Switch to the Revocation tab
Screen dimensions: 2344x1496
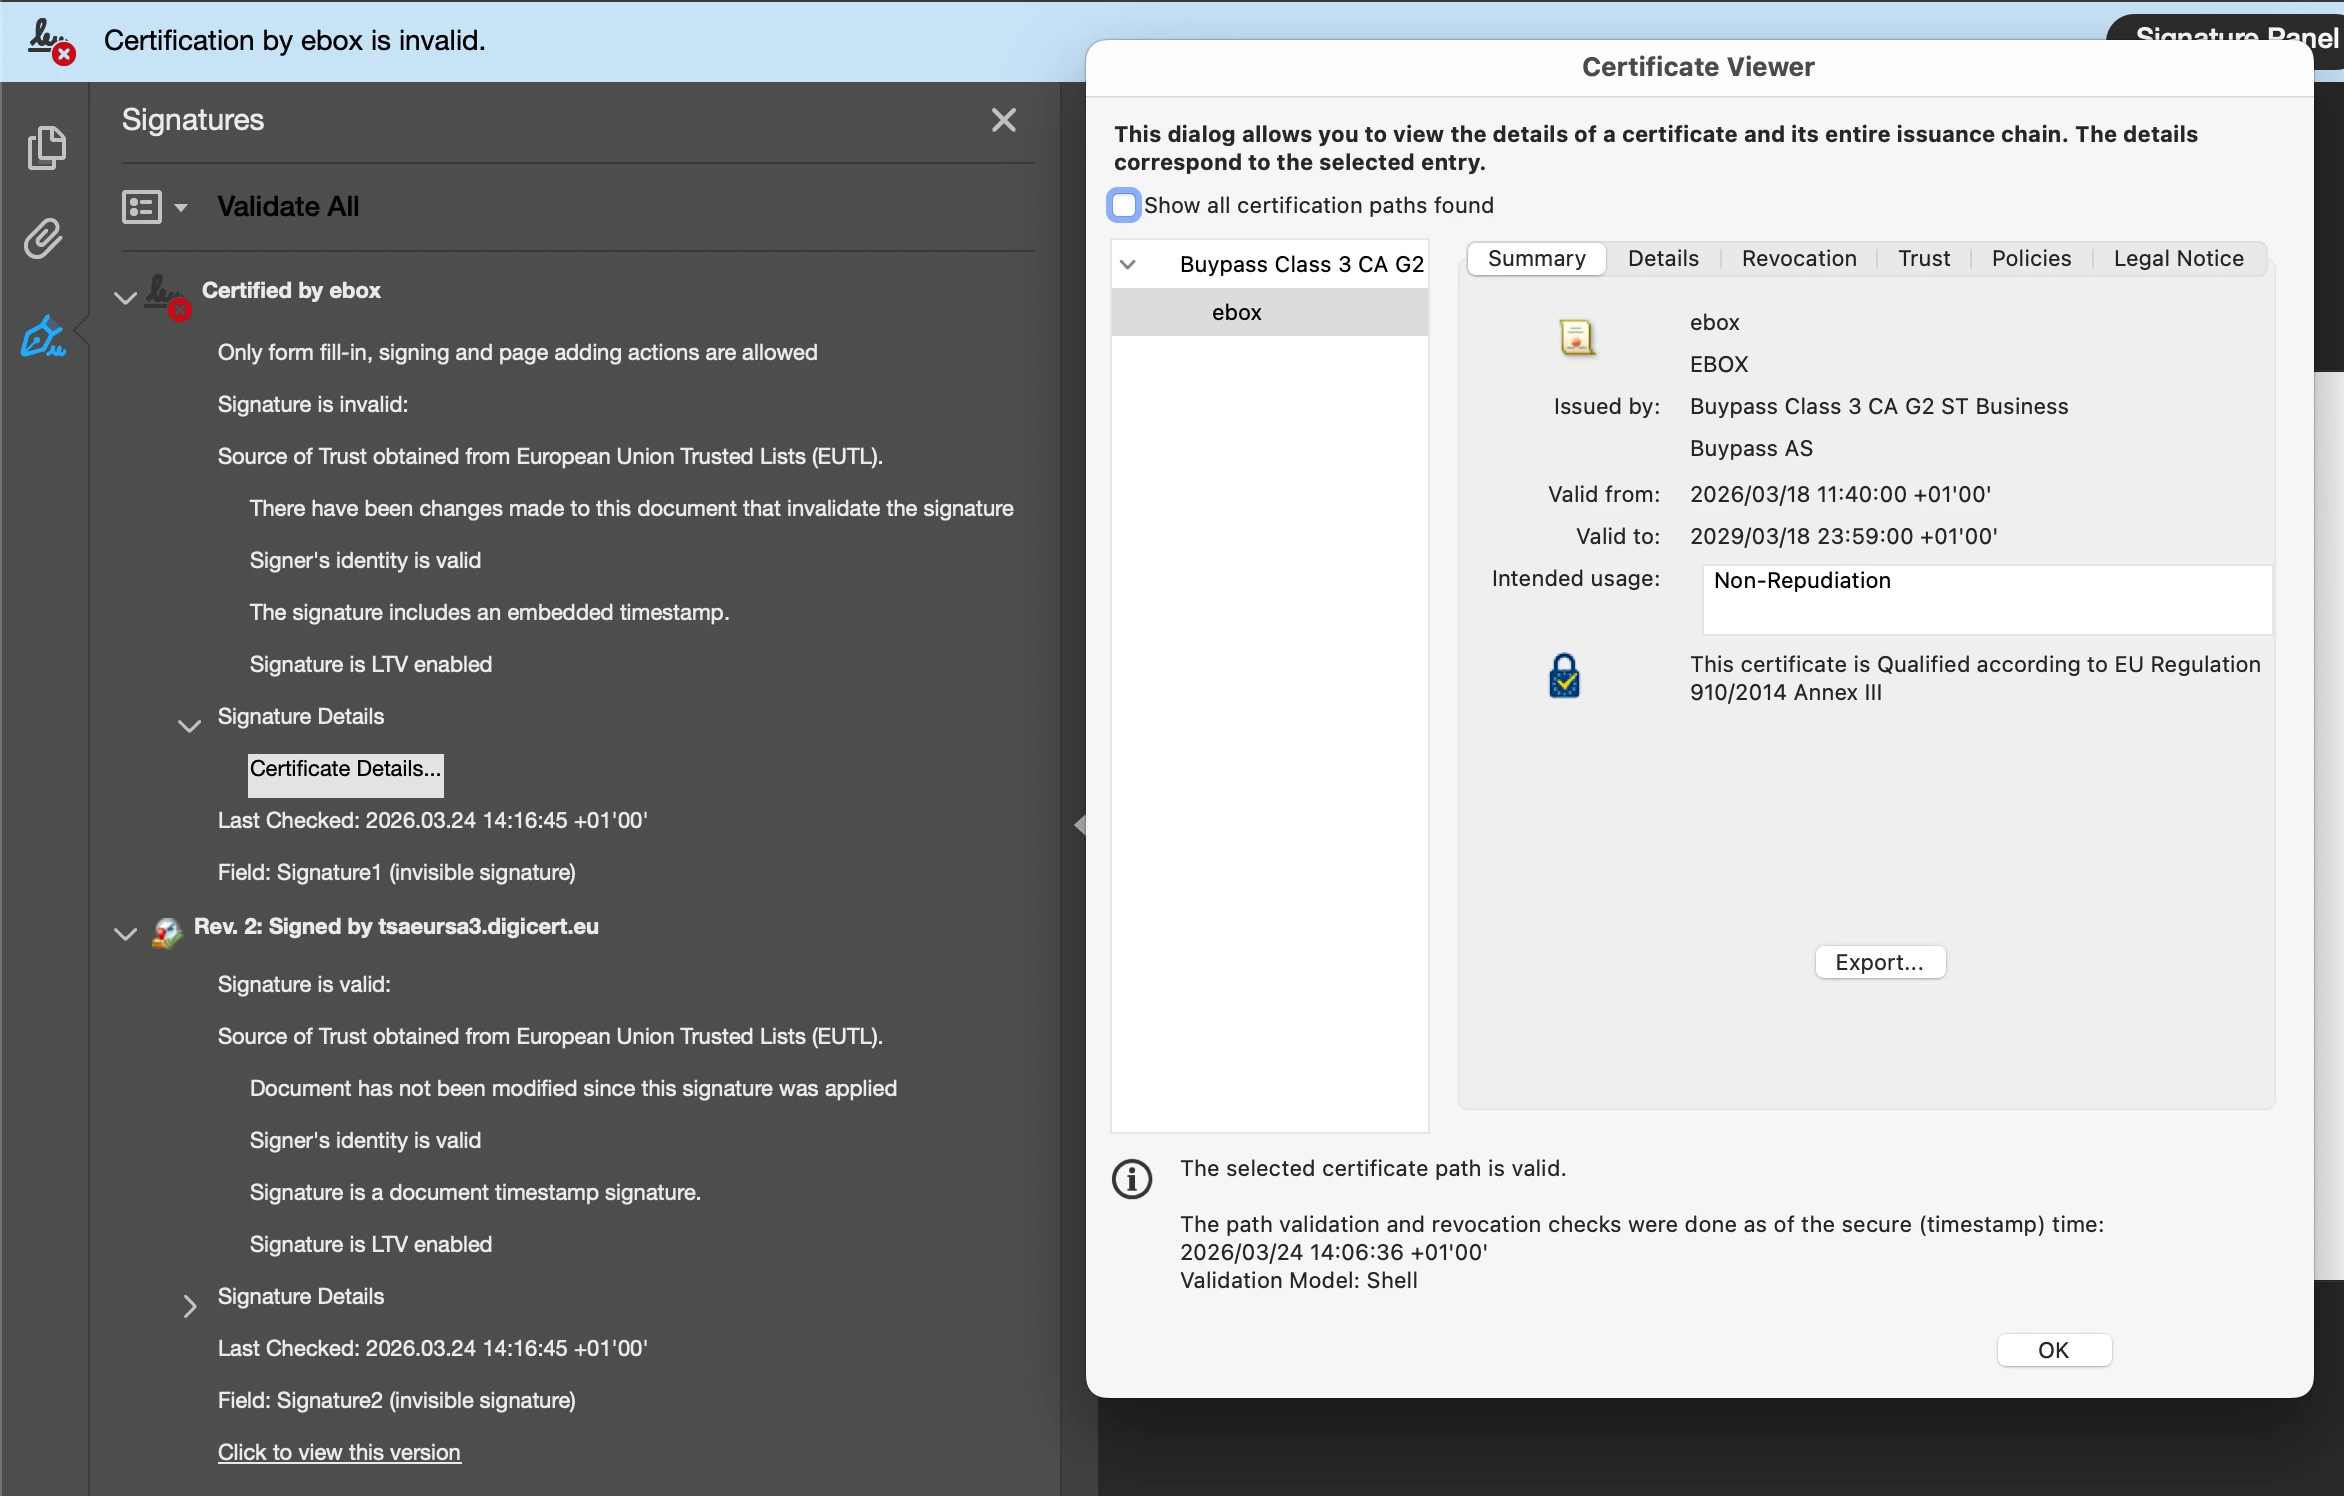pyautogui.click(x=1798, y=259)
